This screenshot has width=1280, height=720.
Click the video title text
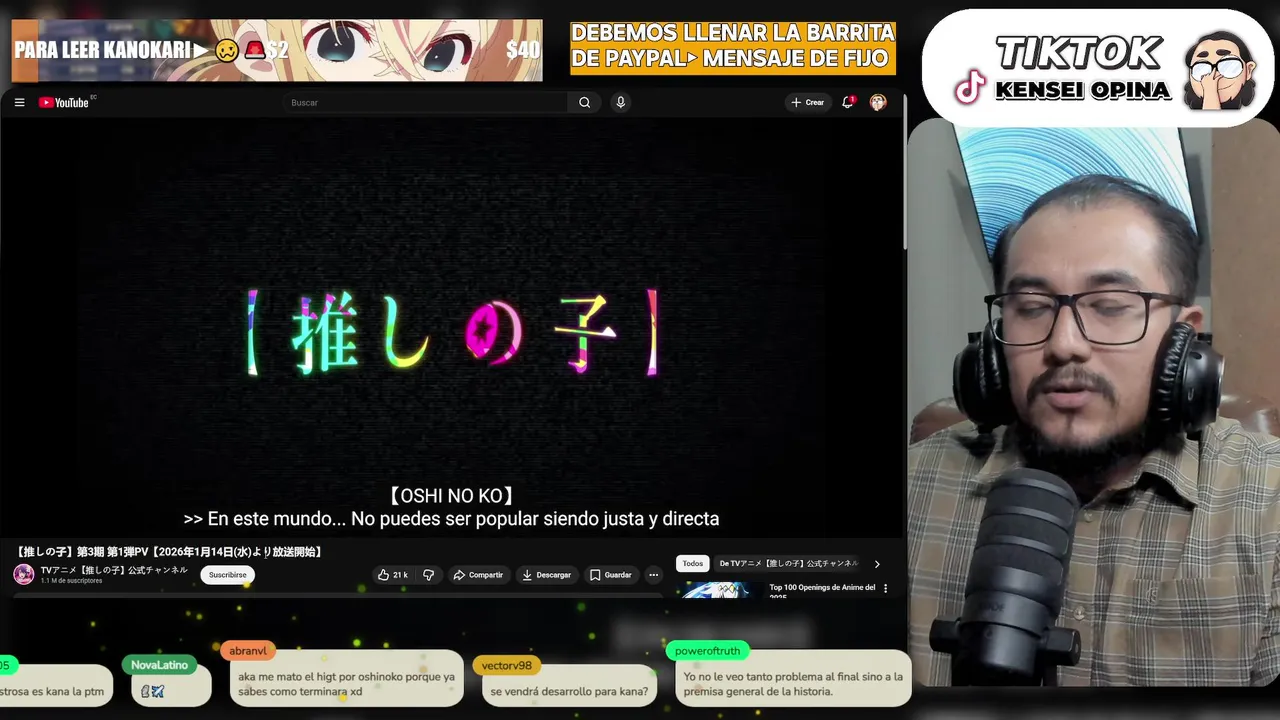(169, 552)
